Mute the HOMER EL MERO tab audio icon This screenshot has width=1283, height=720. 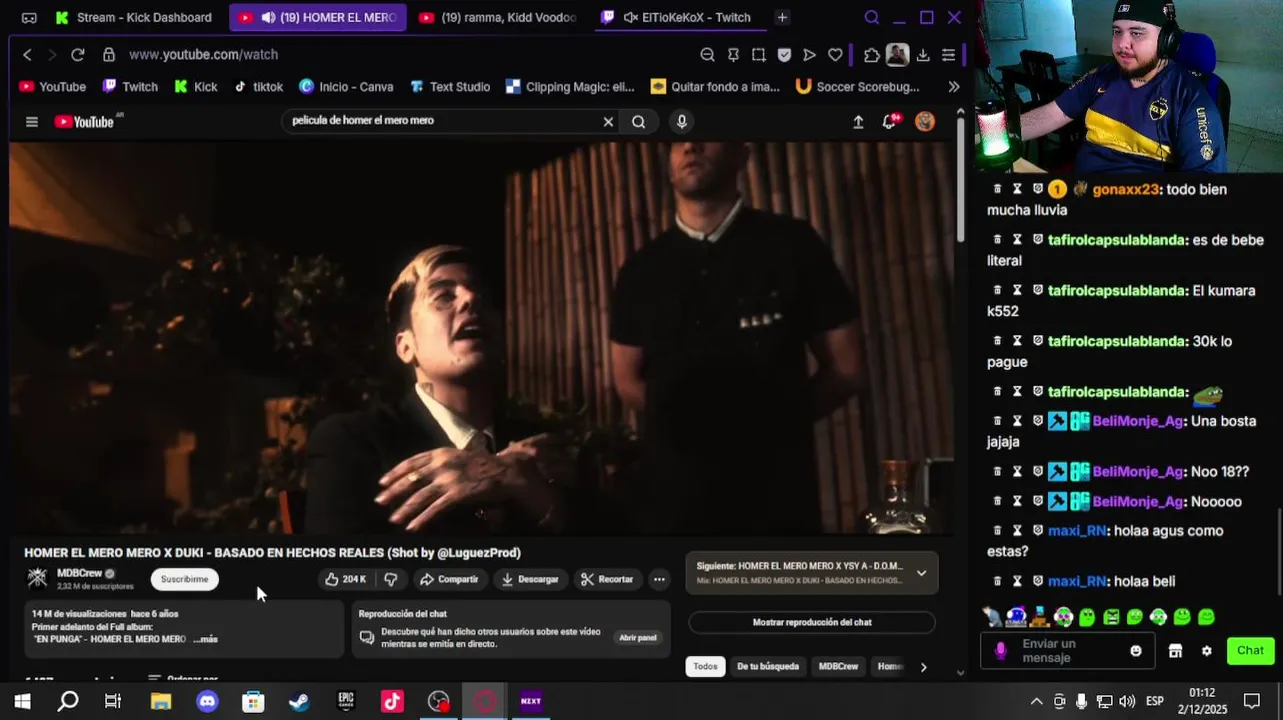coord(268,17)
